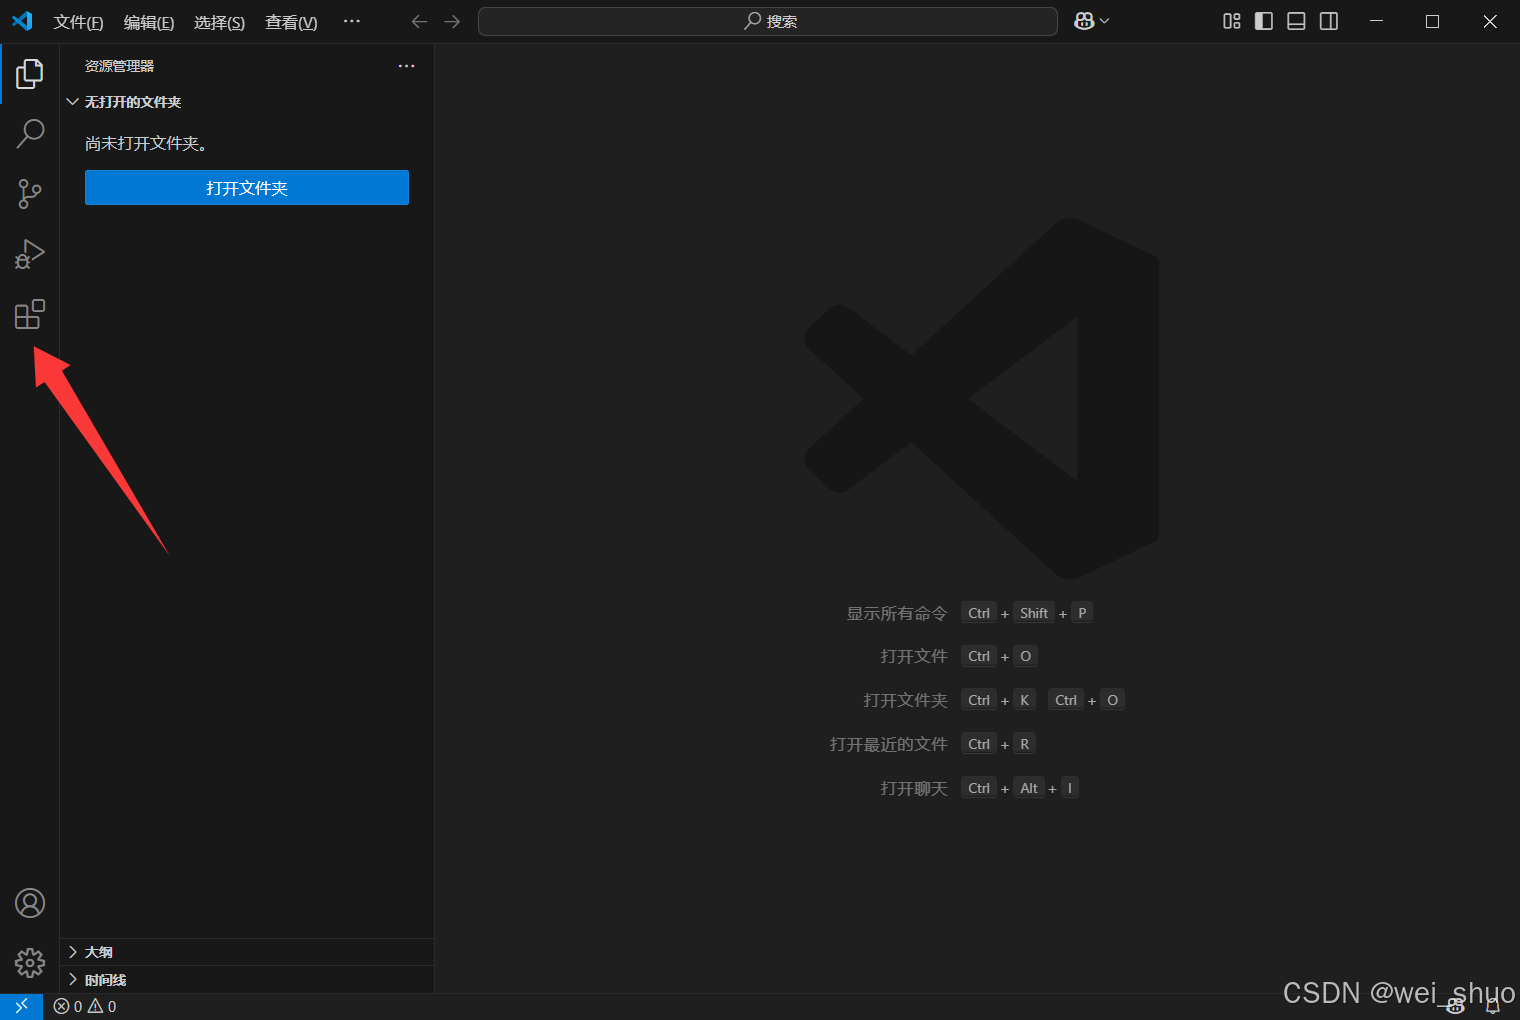
Task: Open the Copilot chat dropdown
Action: click(x=1104, y=21)
